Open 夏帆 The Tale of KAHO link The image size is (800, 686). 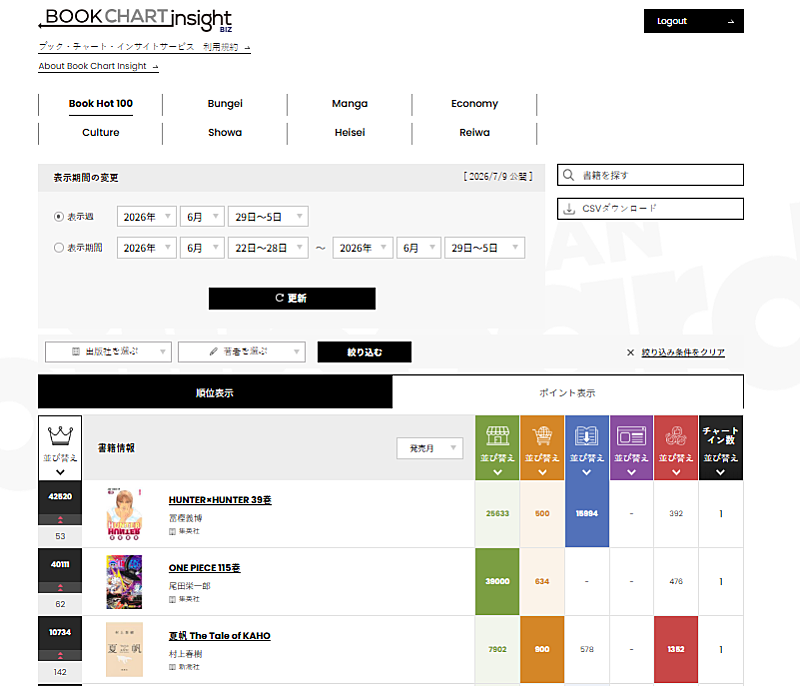pyautogui.click(x=219, y=636)
